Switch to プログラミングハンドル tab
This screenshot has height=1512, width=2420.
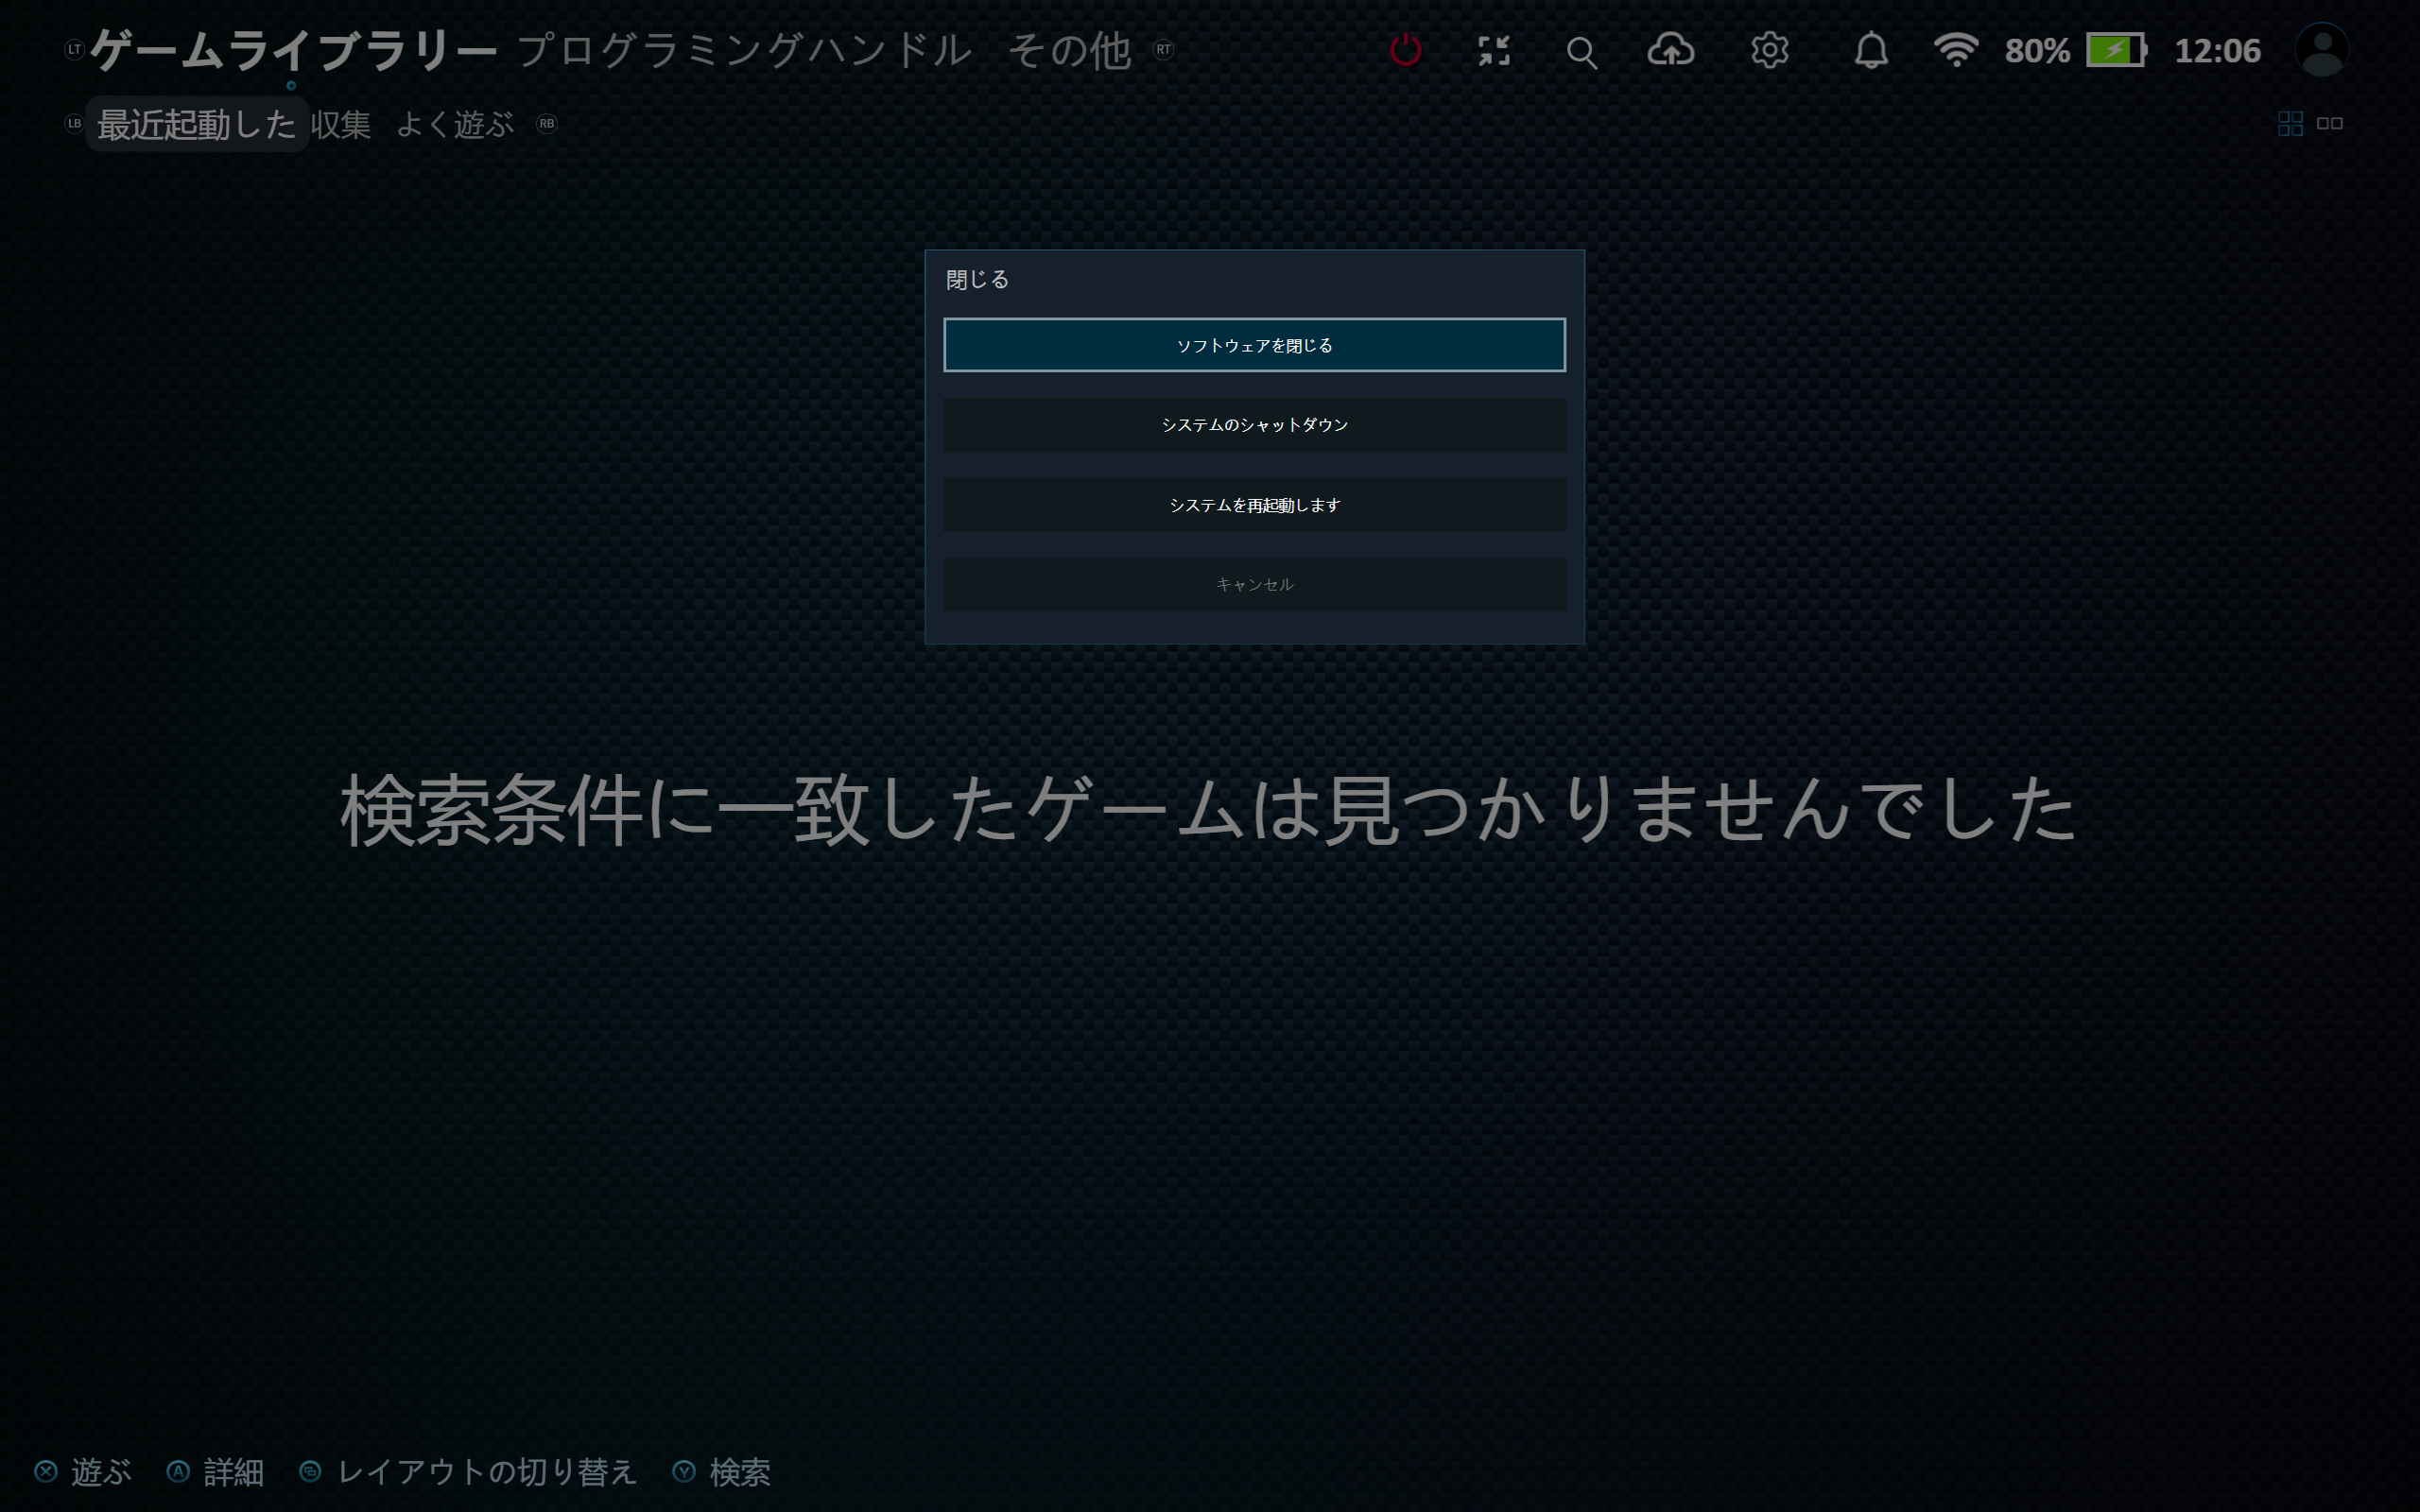click(x=744, y=50)
